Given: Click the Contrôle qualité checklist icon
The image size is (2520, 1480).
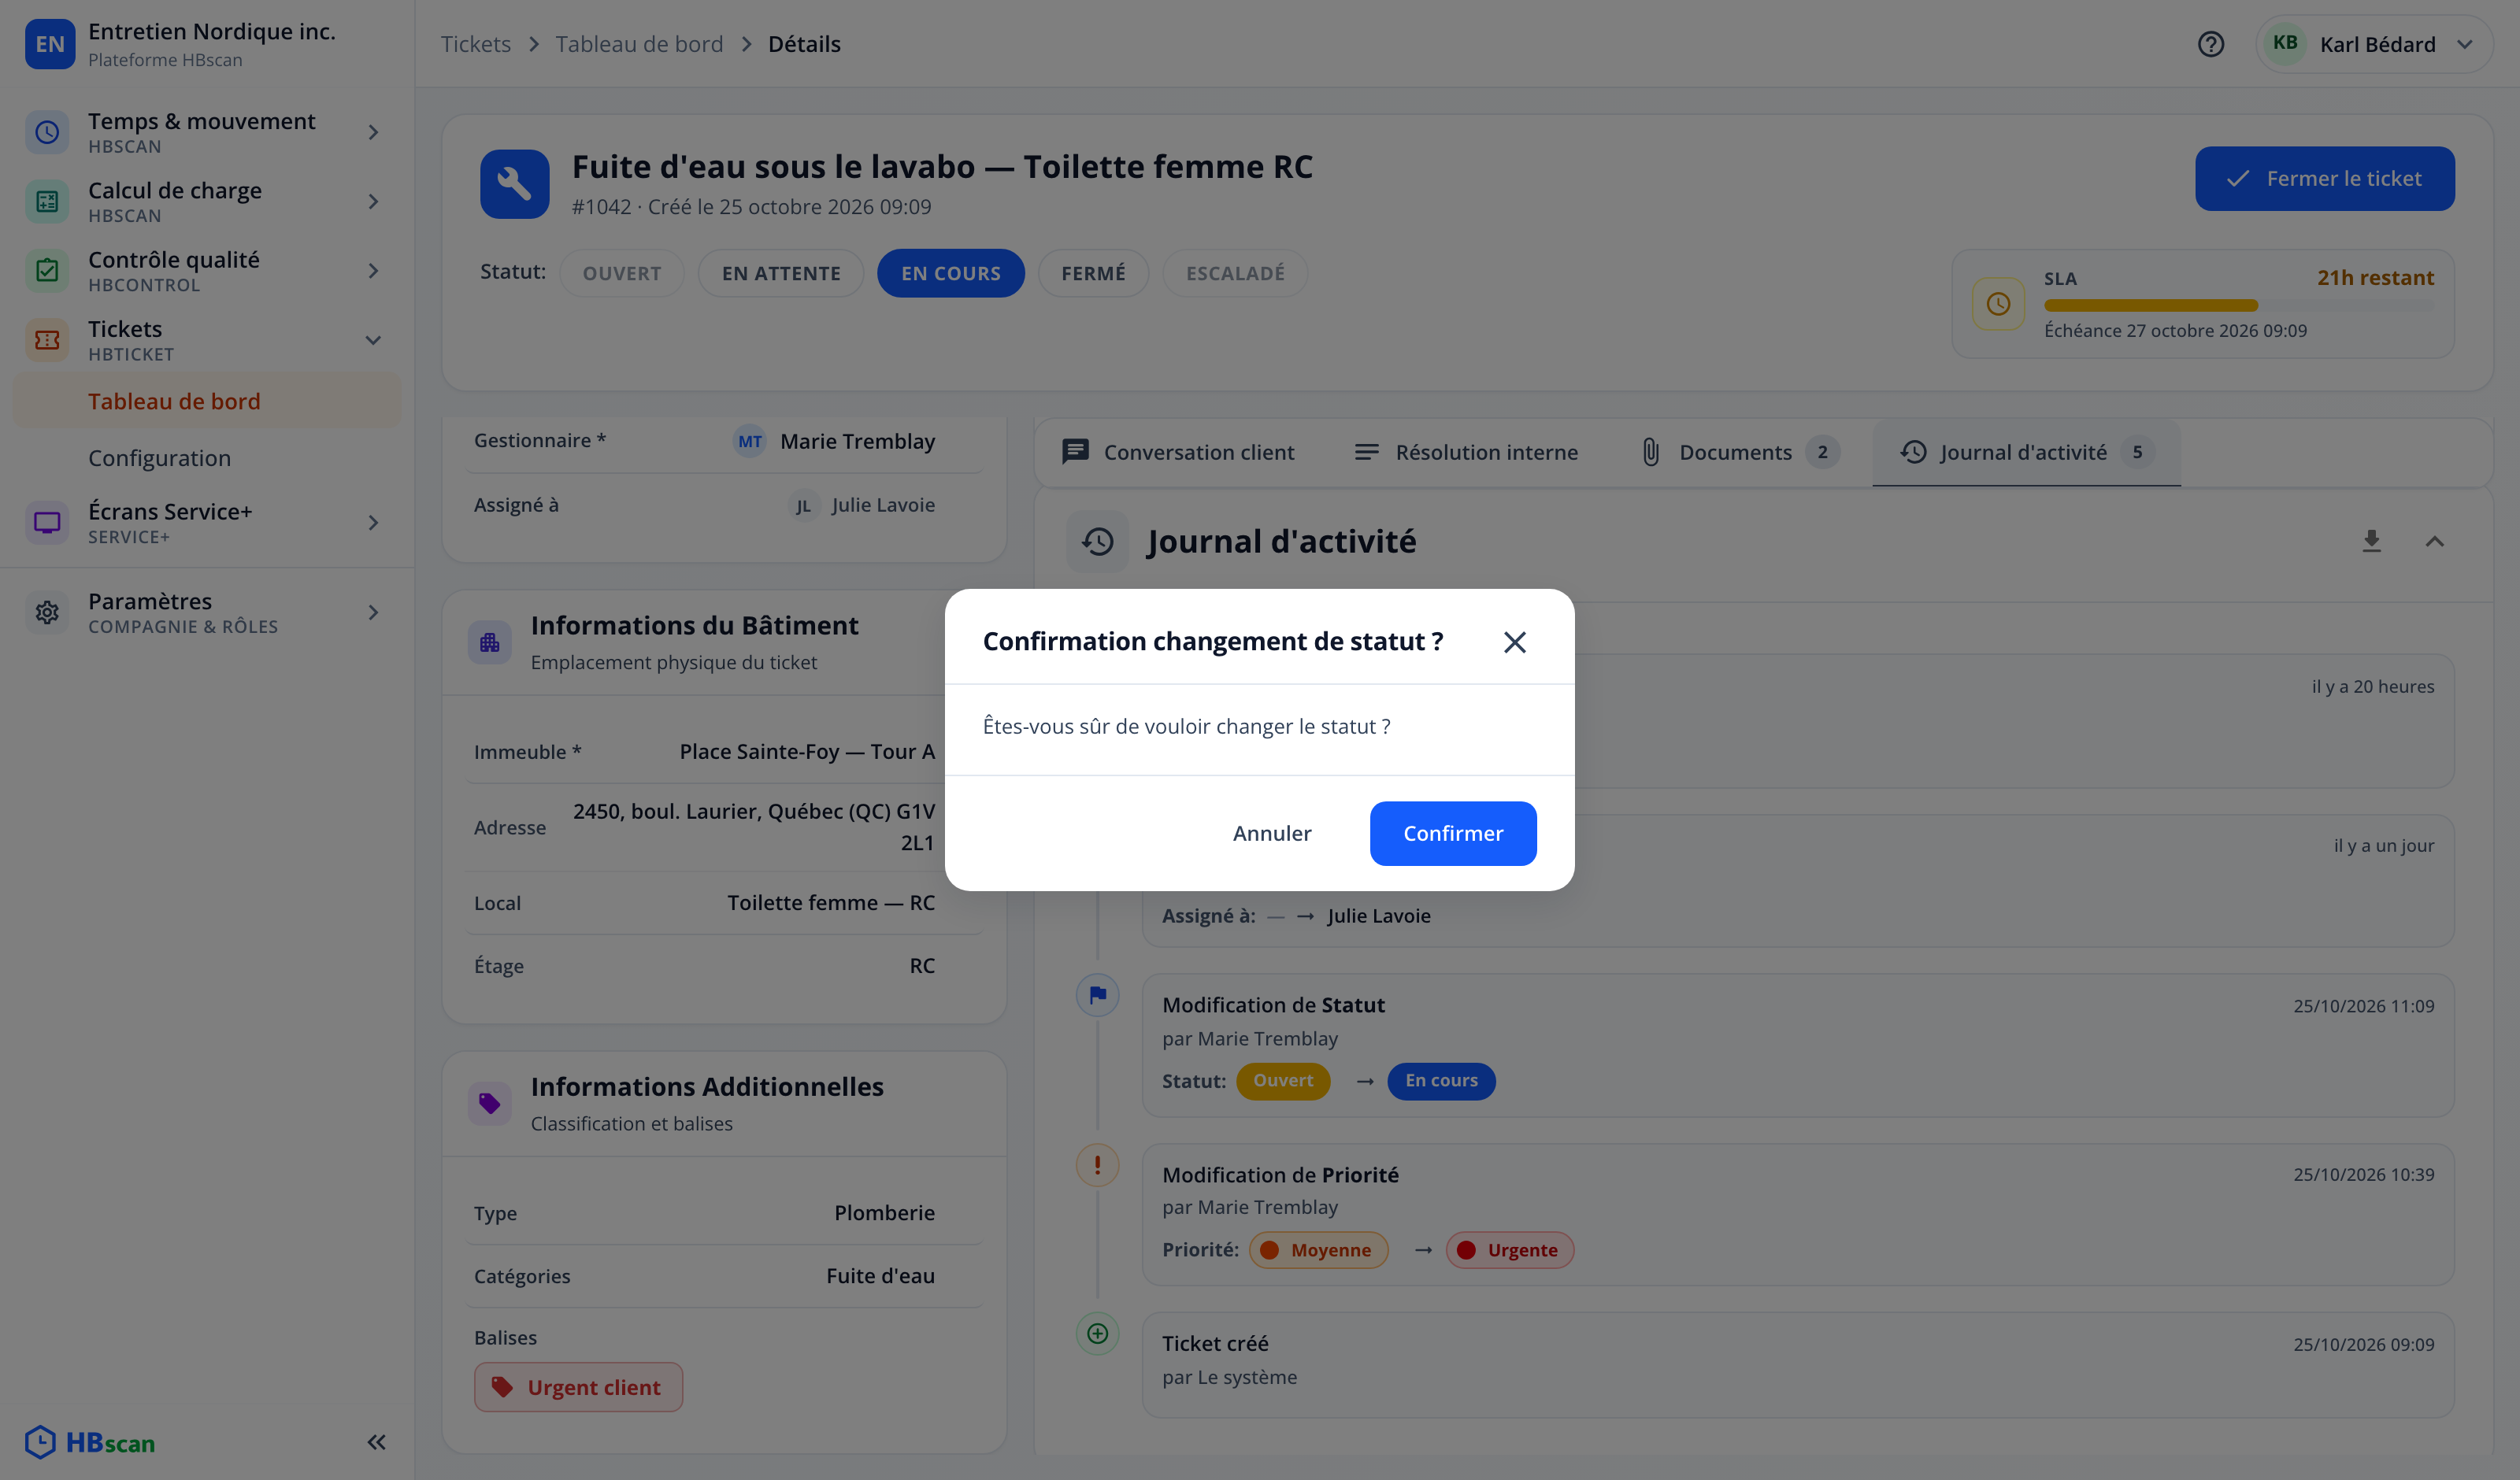Looking at the screenshot, I should click(x=47, y=271).
